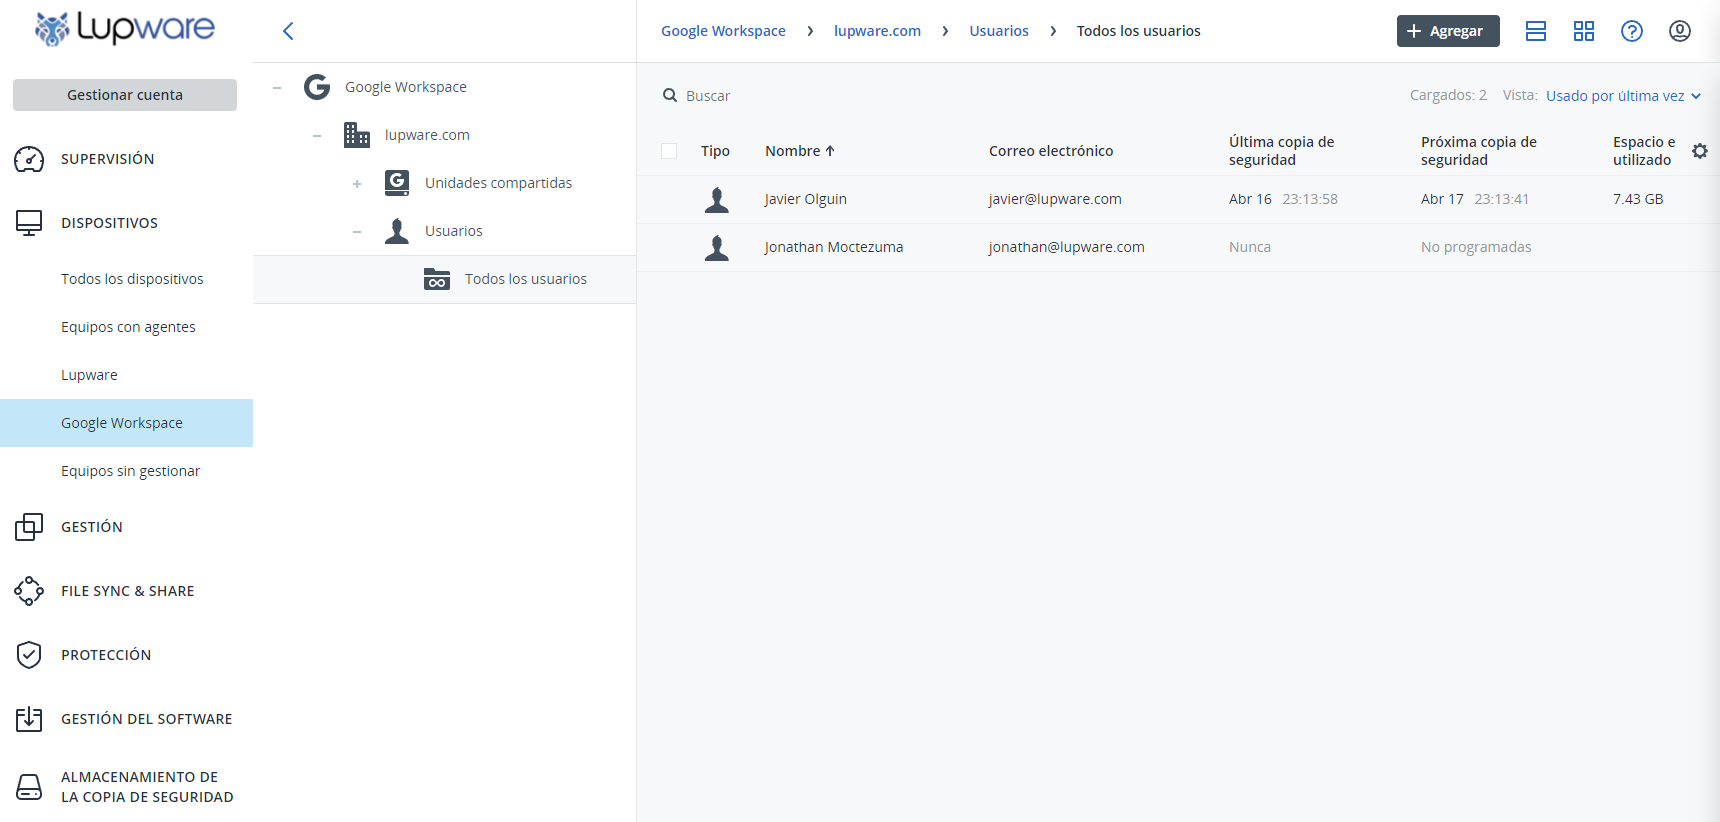Image resolution: width=1720 pixels, height=822 pixels.
Task: Click the Todos los usuarios folder icon
Action: coord(437,279)
